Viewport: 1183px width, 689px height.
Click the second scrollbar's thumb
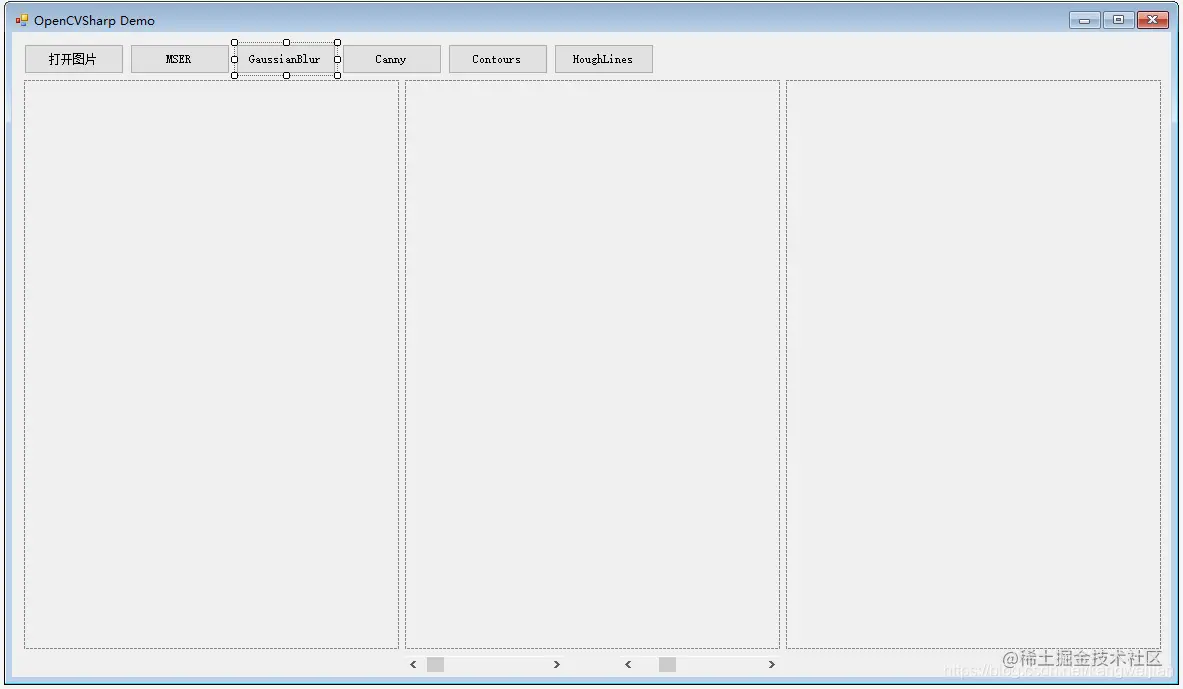(x=666, y=663)
